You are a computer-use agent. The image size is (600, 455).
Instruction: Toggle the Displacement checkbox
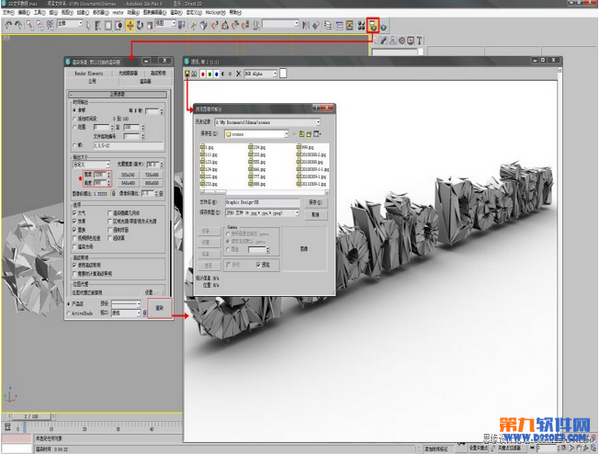(75, 230)
